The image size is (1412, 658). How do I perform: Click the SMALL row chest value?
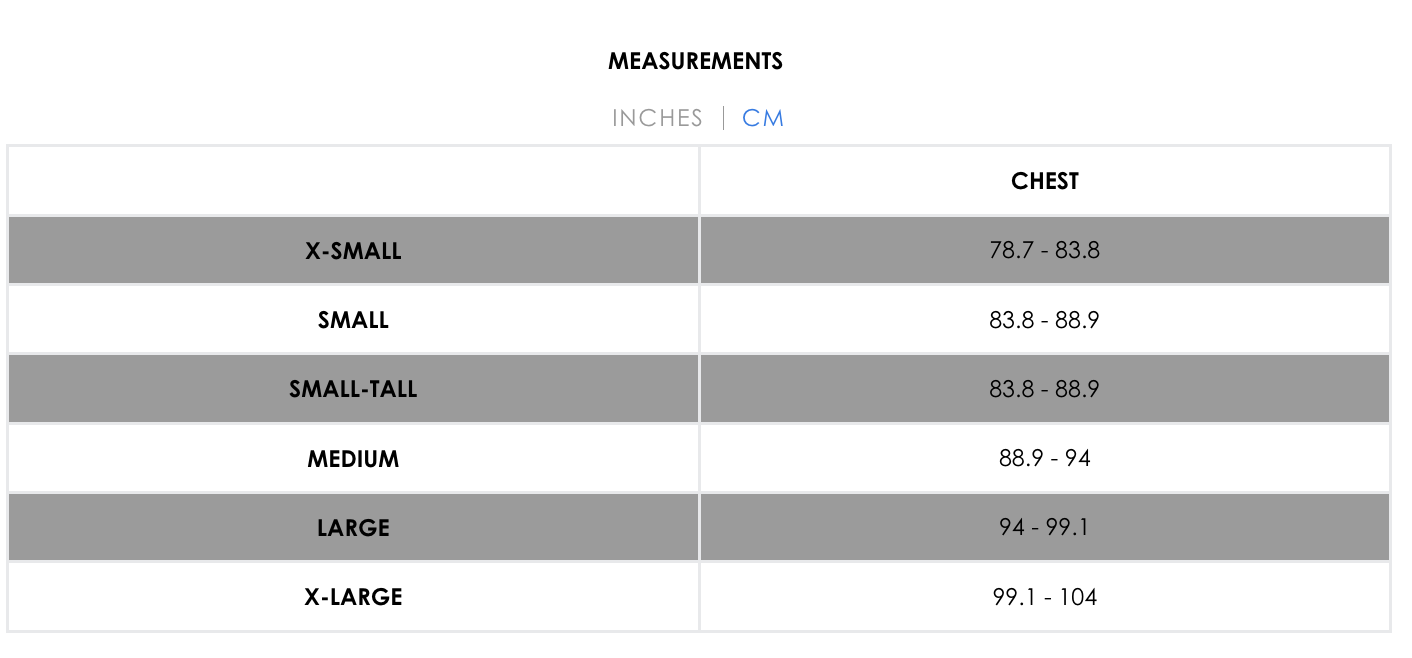pos(1045,320)
